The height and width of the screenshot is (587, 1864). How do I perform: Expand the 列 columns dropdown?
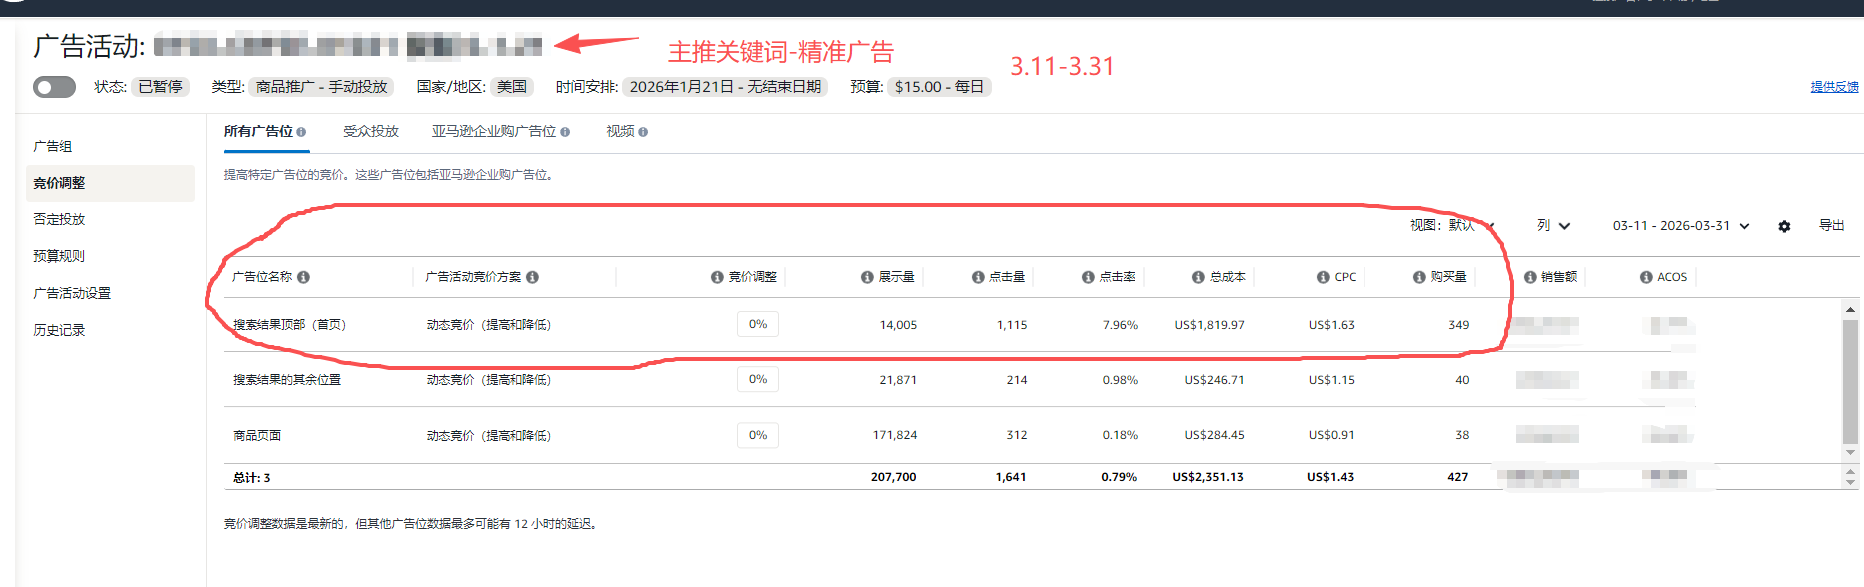1553,226
